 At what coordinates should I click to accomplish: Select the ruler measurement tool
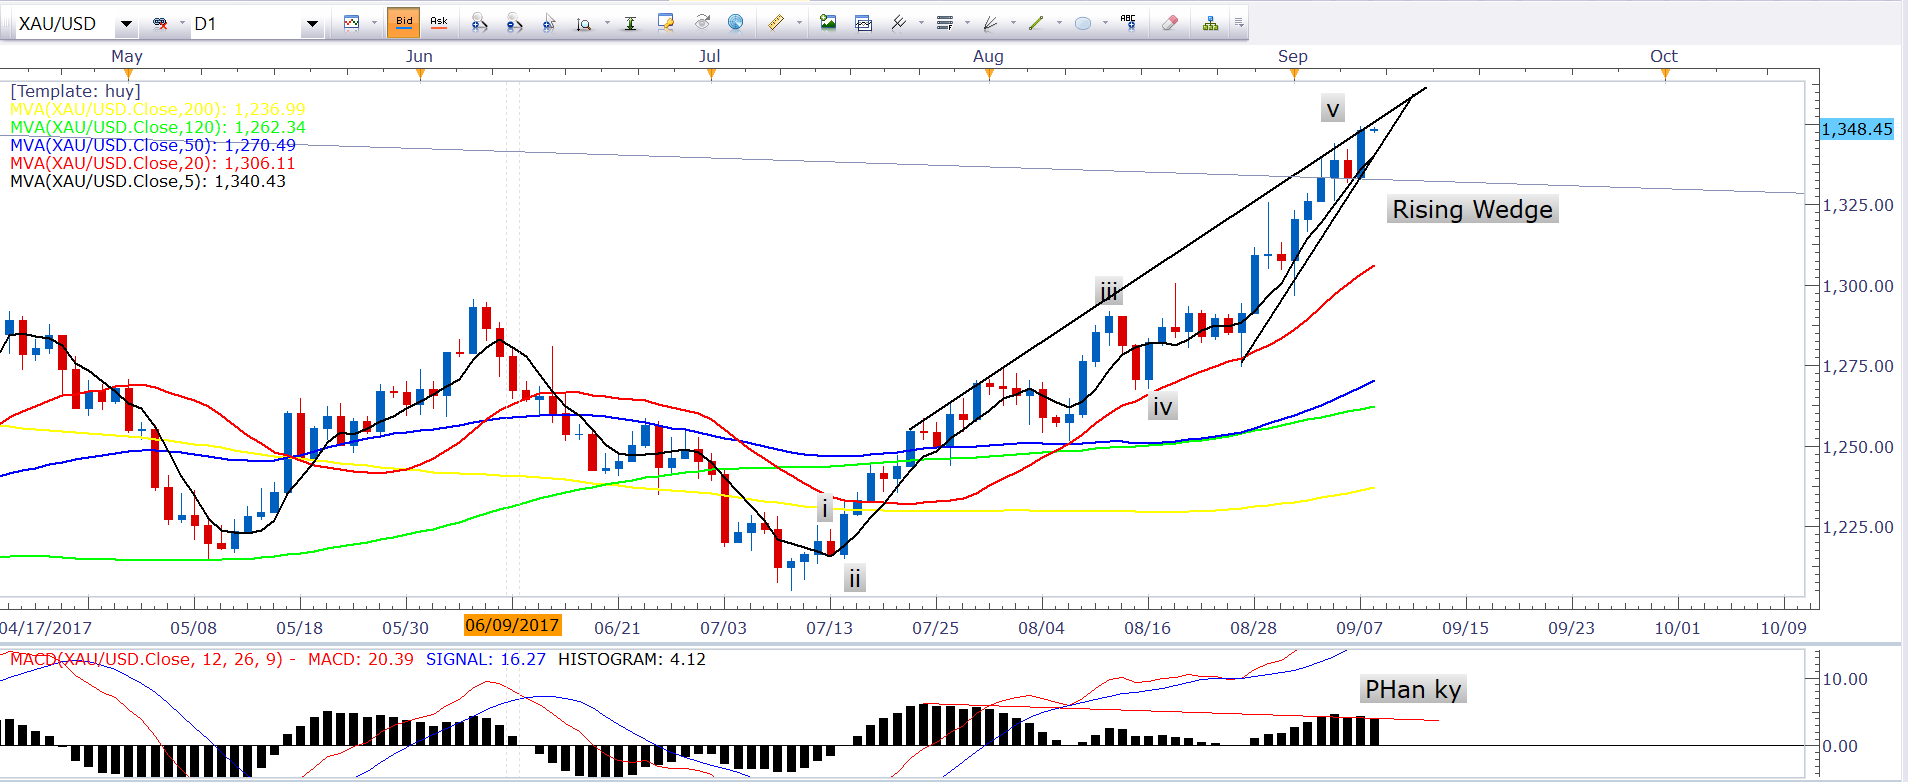point(775,23)
